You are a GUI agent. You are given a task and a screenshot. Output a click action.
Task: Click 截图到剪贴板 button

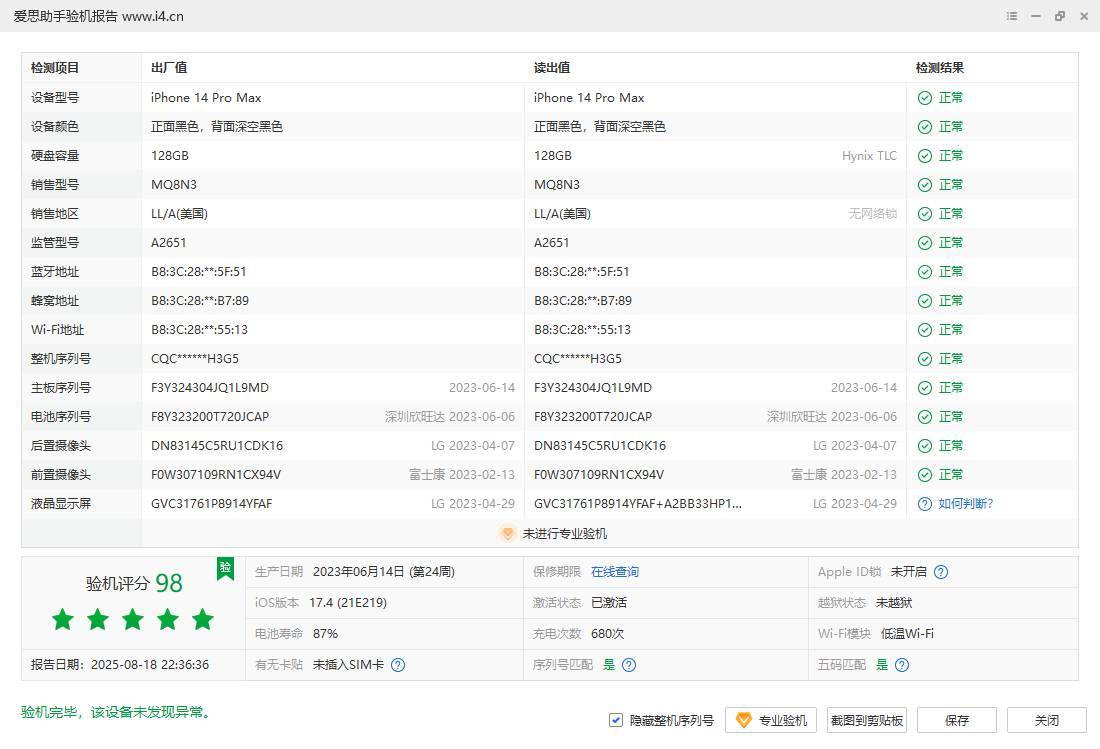(x=866, y=721)
